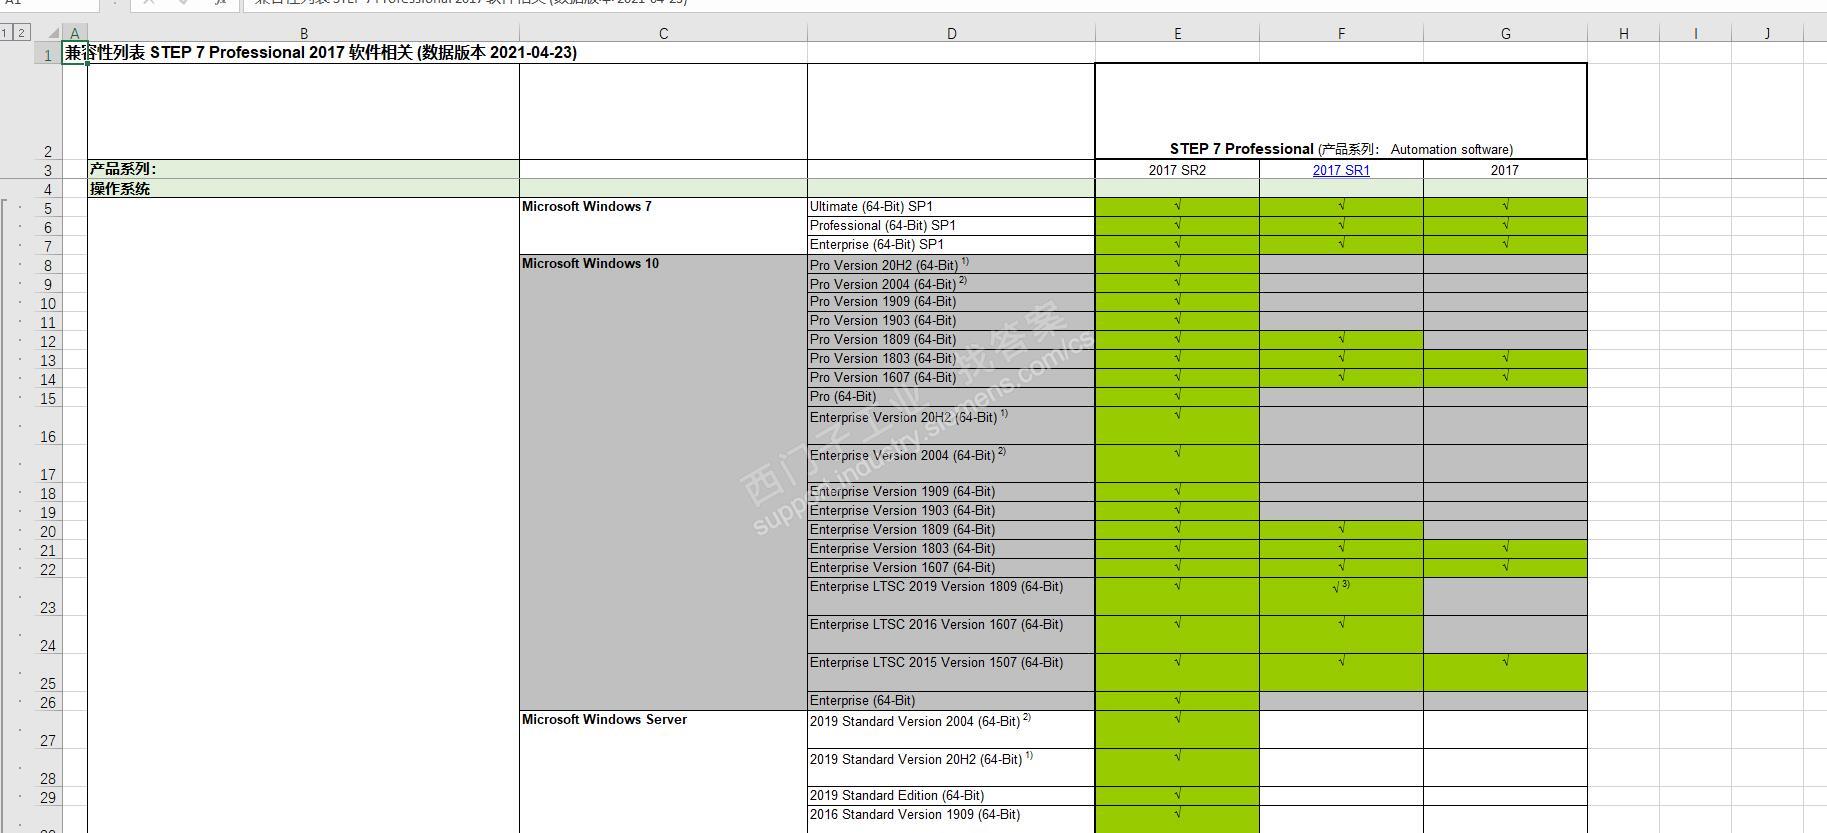Select the 'Enterprise Version 1903 (64-Bit)' cell

click(951, 511)
